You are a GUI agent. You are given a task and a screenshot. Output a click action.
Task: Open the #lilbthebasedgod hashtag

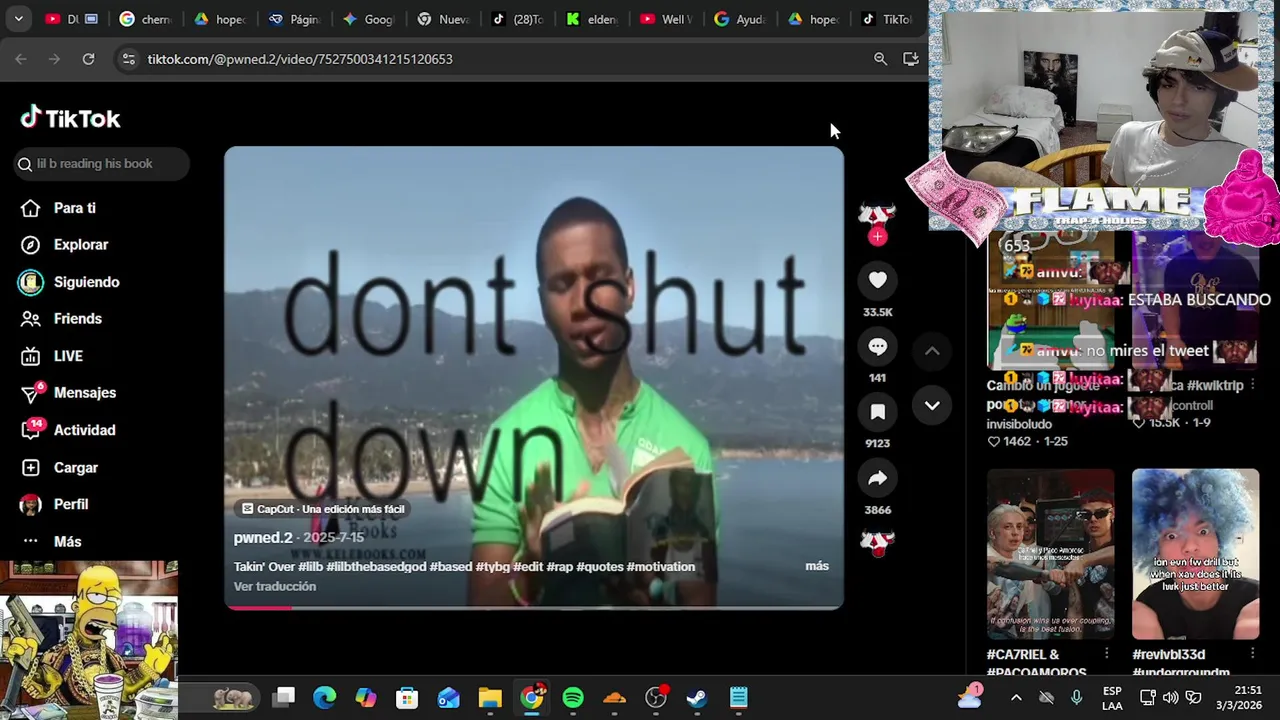(376, 567)
